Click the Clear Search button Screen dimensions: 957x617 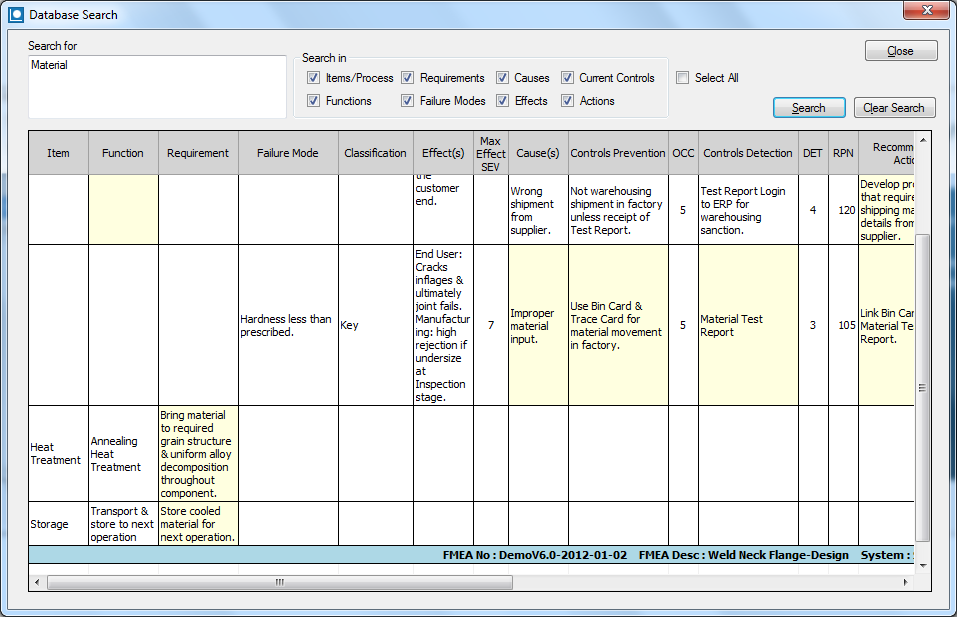pyautogui.click(x=893, y=108)
